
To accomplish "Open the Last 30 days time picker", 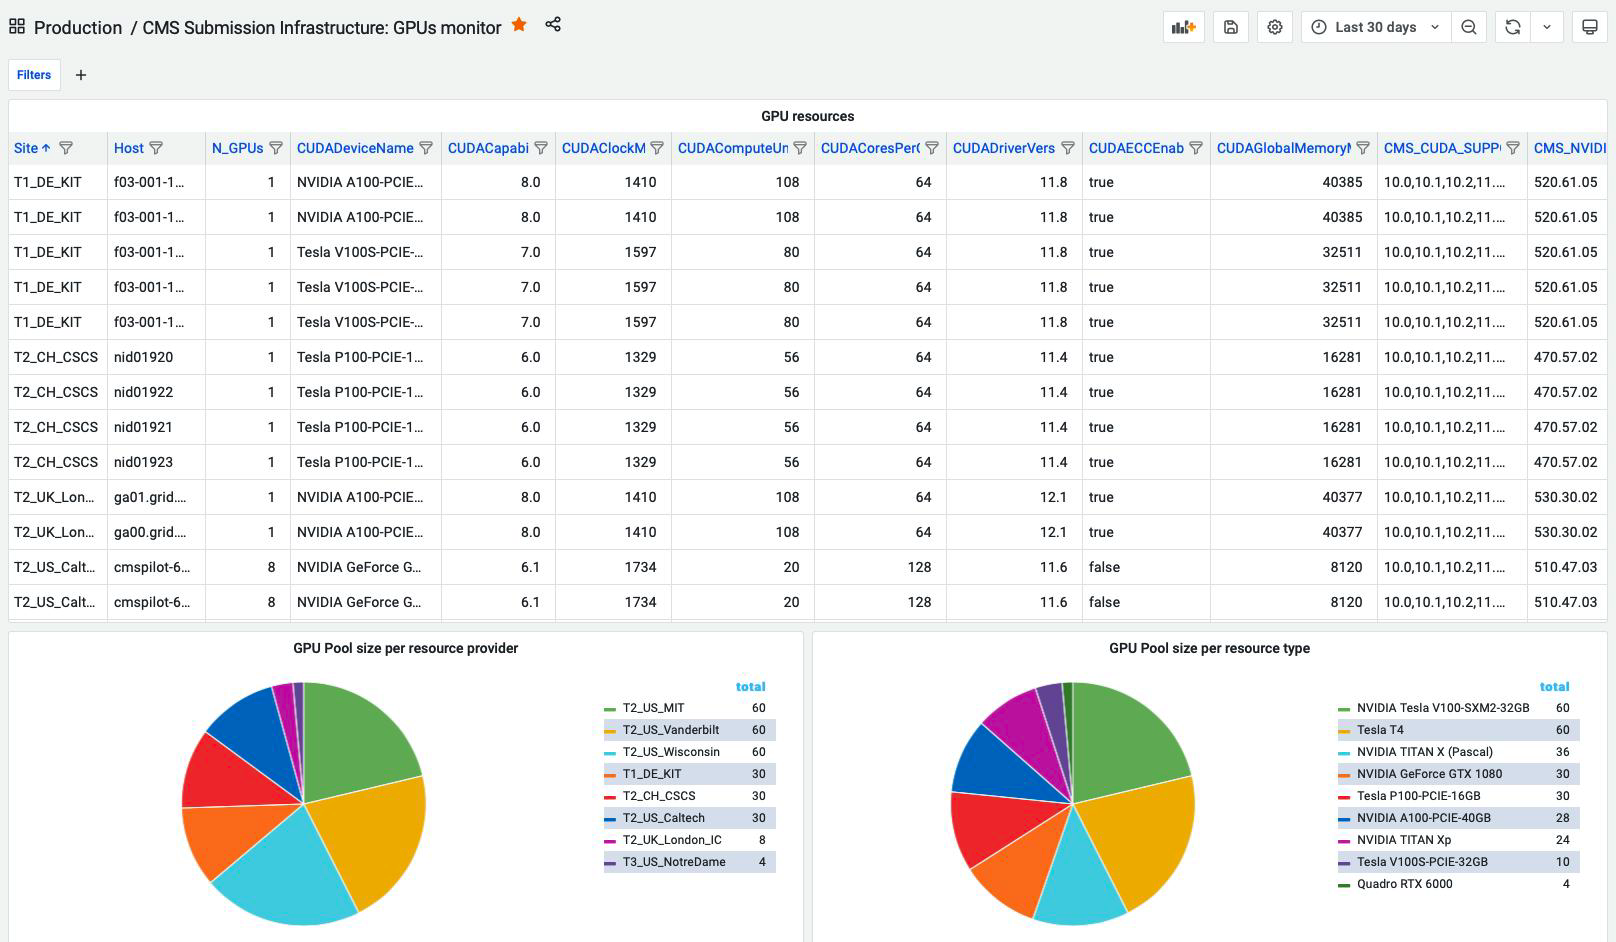I will point(1375,27).
